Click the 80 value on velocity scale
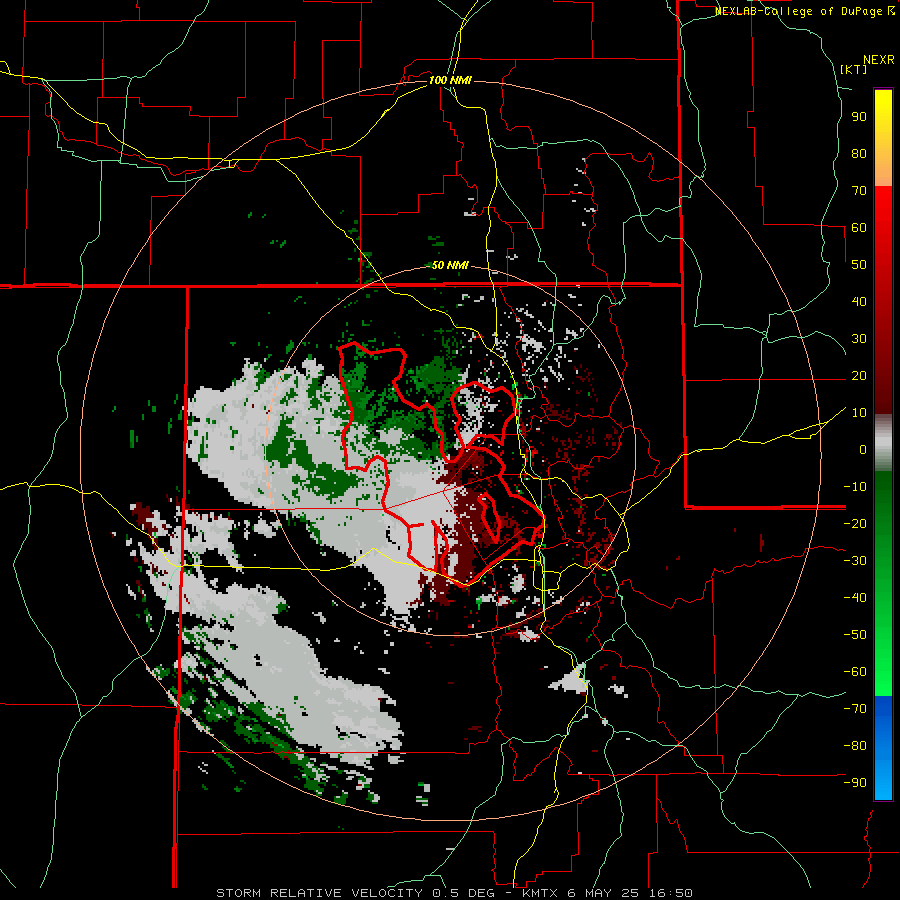This screenshot has width=900, height=900. tap(859, 154)
